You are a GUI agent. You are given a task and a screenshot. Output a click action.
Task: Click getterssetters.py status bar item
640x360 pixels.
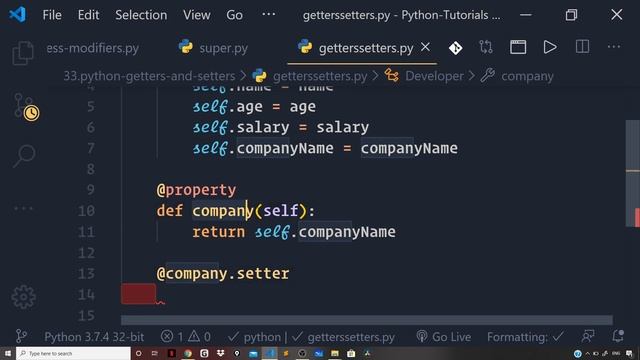(343, 337)
